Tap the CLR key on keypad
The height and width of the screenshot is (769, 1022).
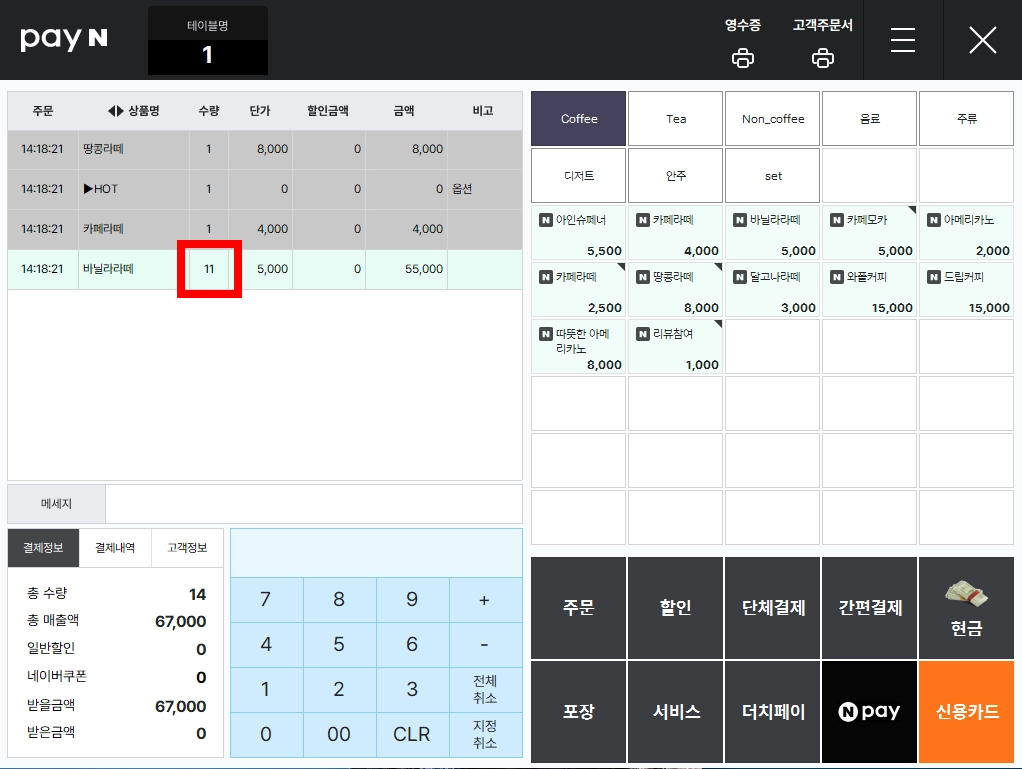tap(412, 734)
